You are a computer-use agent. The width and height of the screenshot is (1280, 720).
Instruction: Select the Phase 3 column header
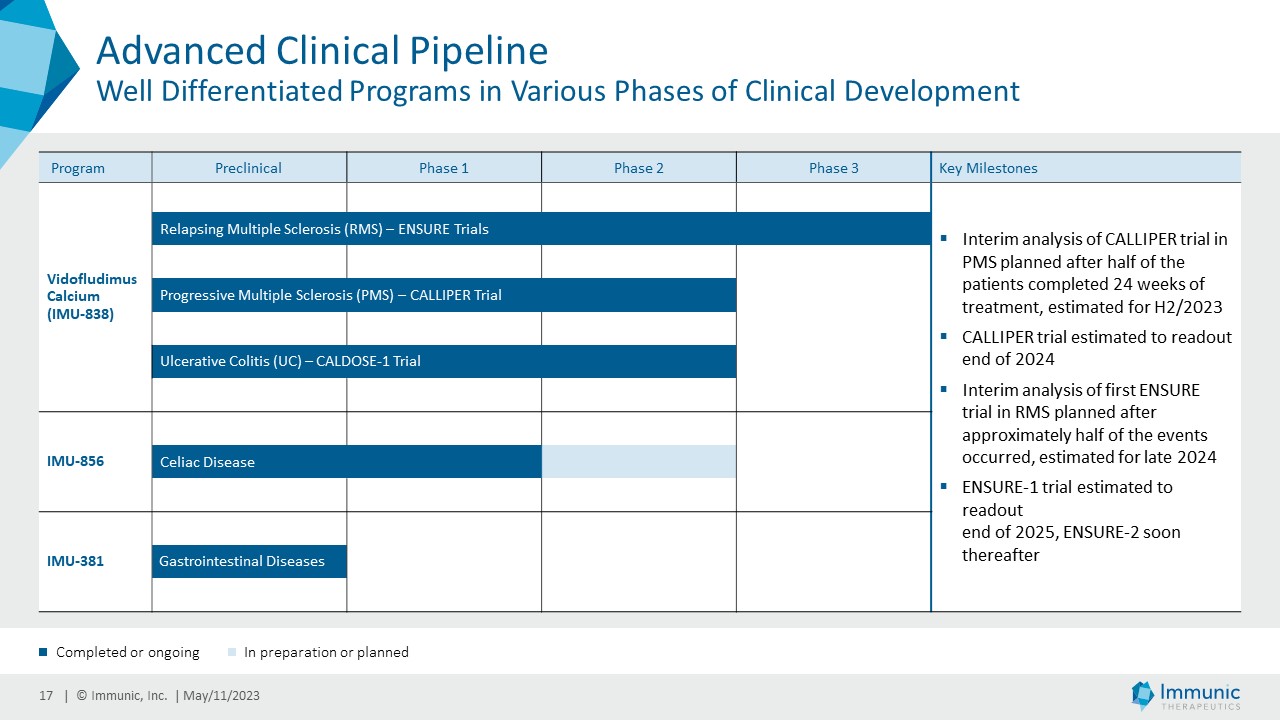pyautogui.click(x=833, y=168)
